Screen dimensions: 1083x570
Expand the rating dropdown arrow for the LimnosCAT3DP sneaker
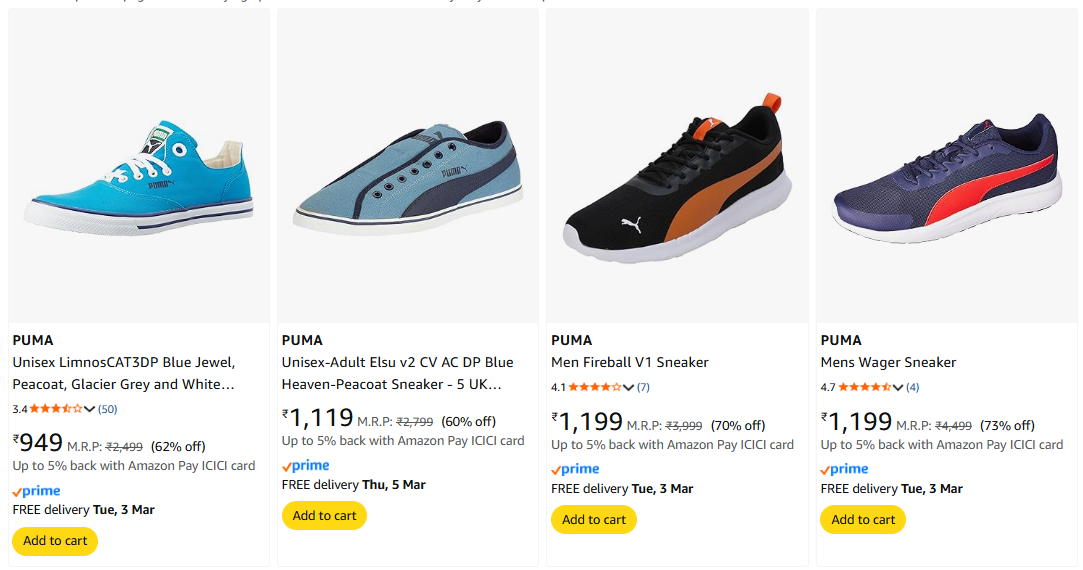point(90,409)
